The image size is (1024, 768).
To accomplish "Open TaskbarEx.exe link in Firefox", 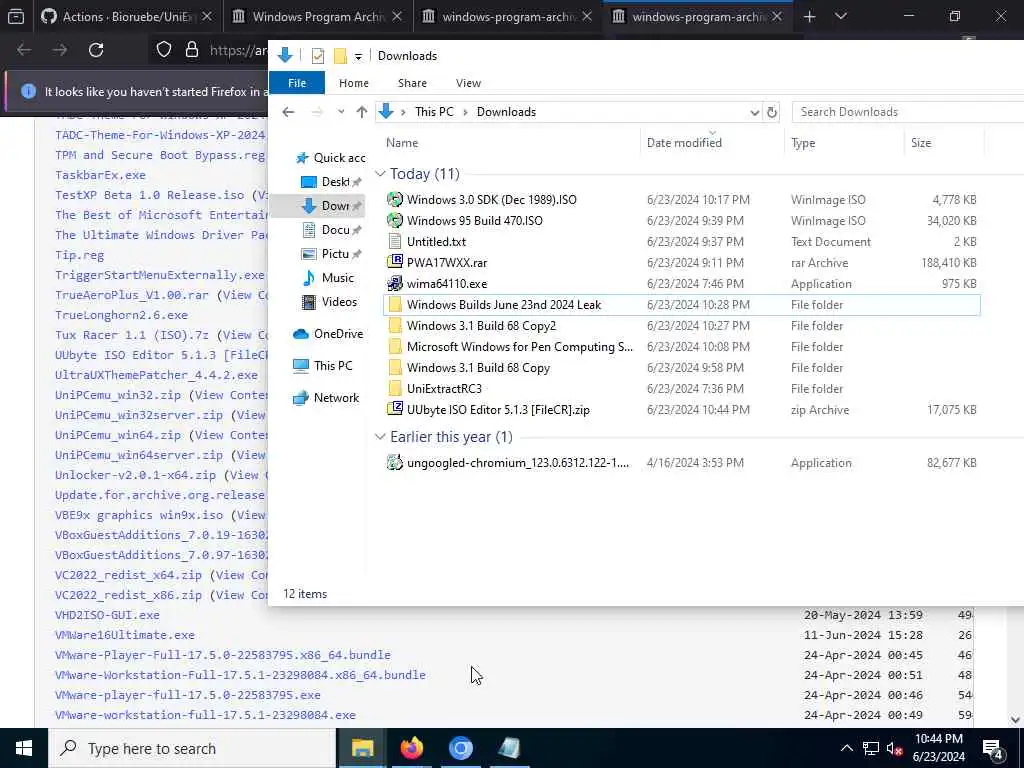I will (x=101, y=175).
